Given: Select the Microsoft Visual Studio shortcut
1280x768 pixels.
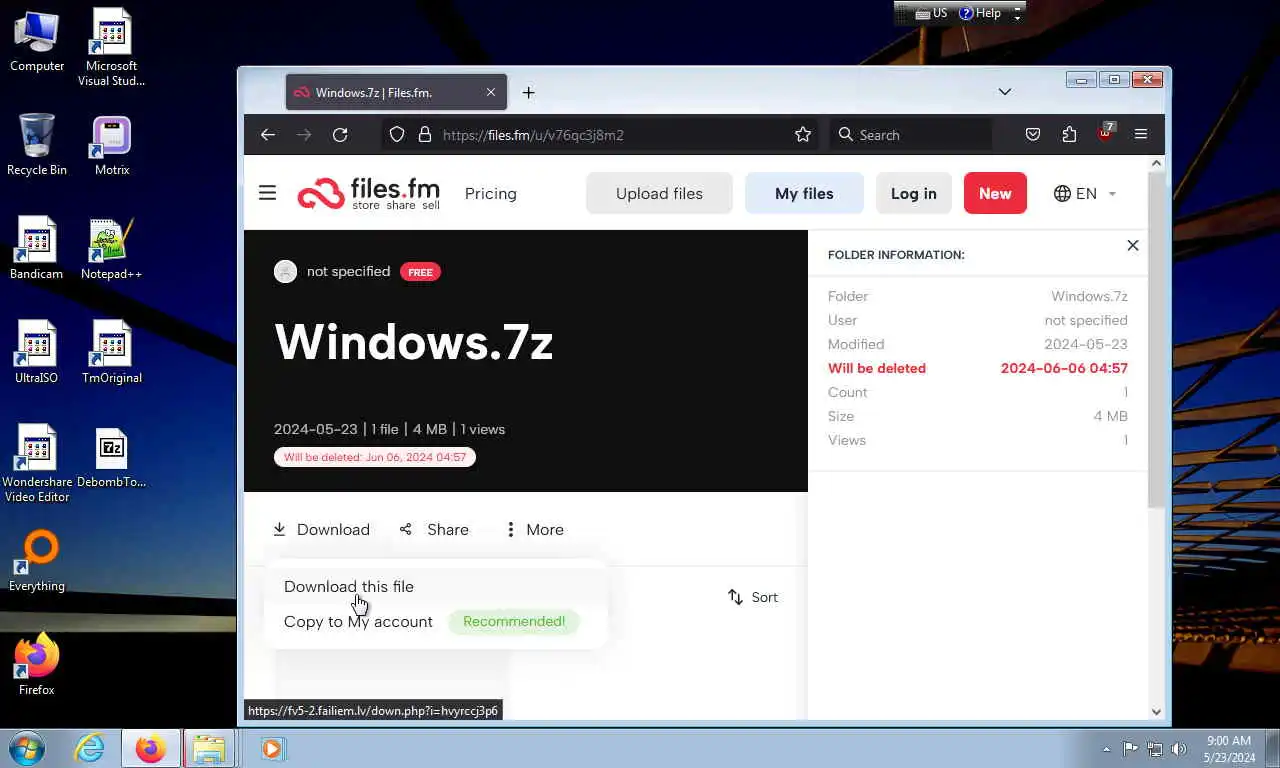Looking at the screenshot, I should coord(111,47).
